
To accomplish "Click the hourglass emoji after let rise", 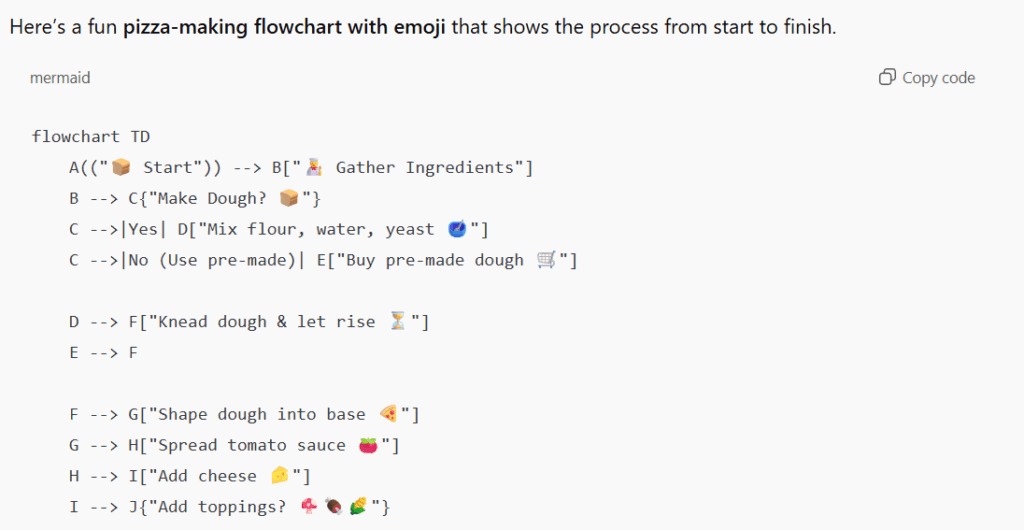I will pyautogui.click(x=398, y=322).
